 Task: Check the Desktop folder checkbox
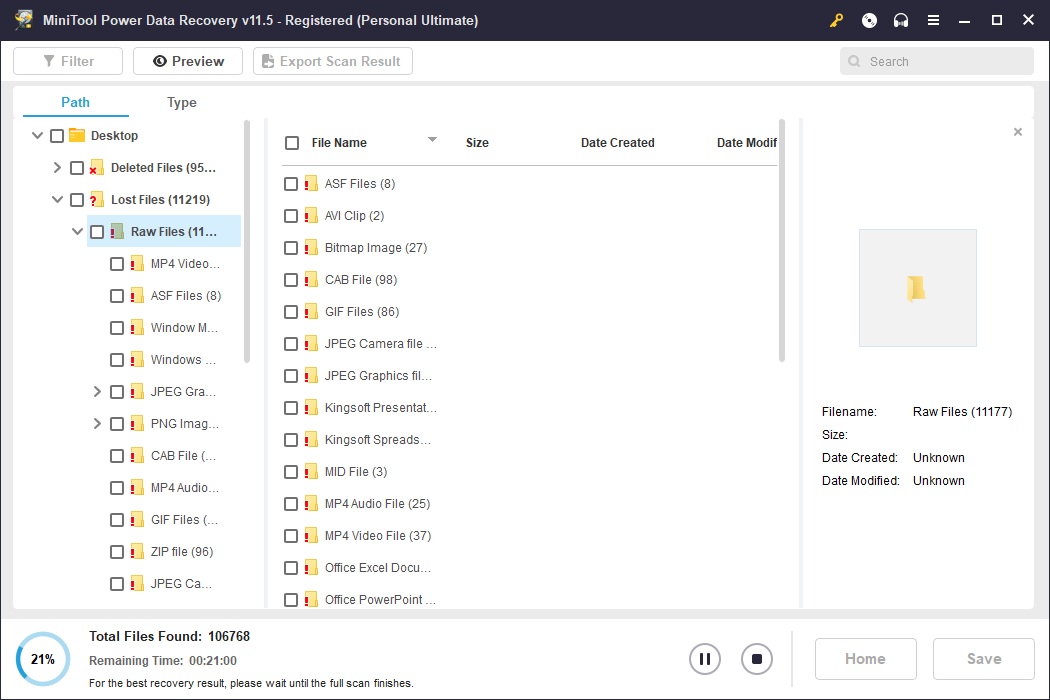(x=56, y=135)
